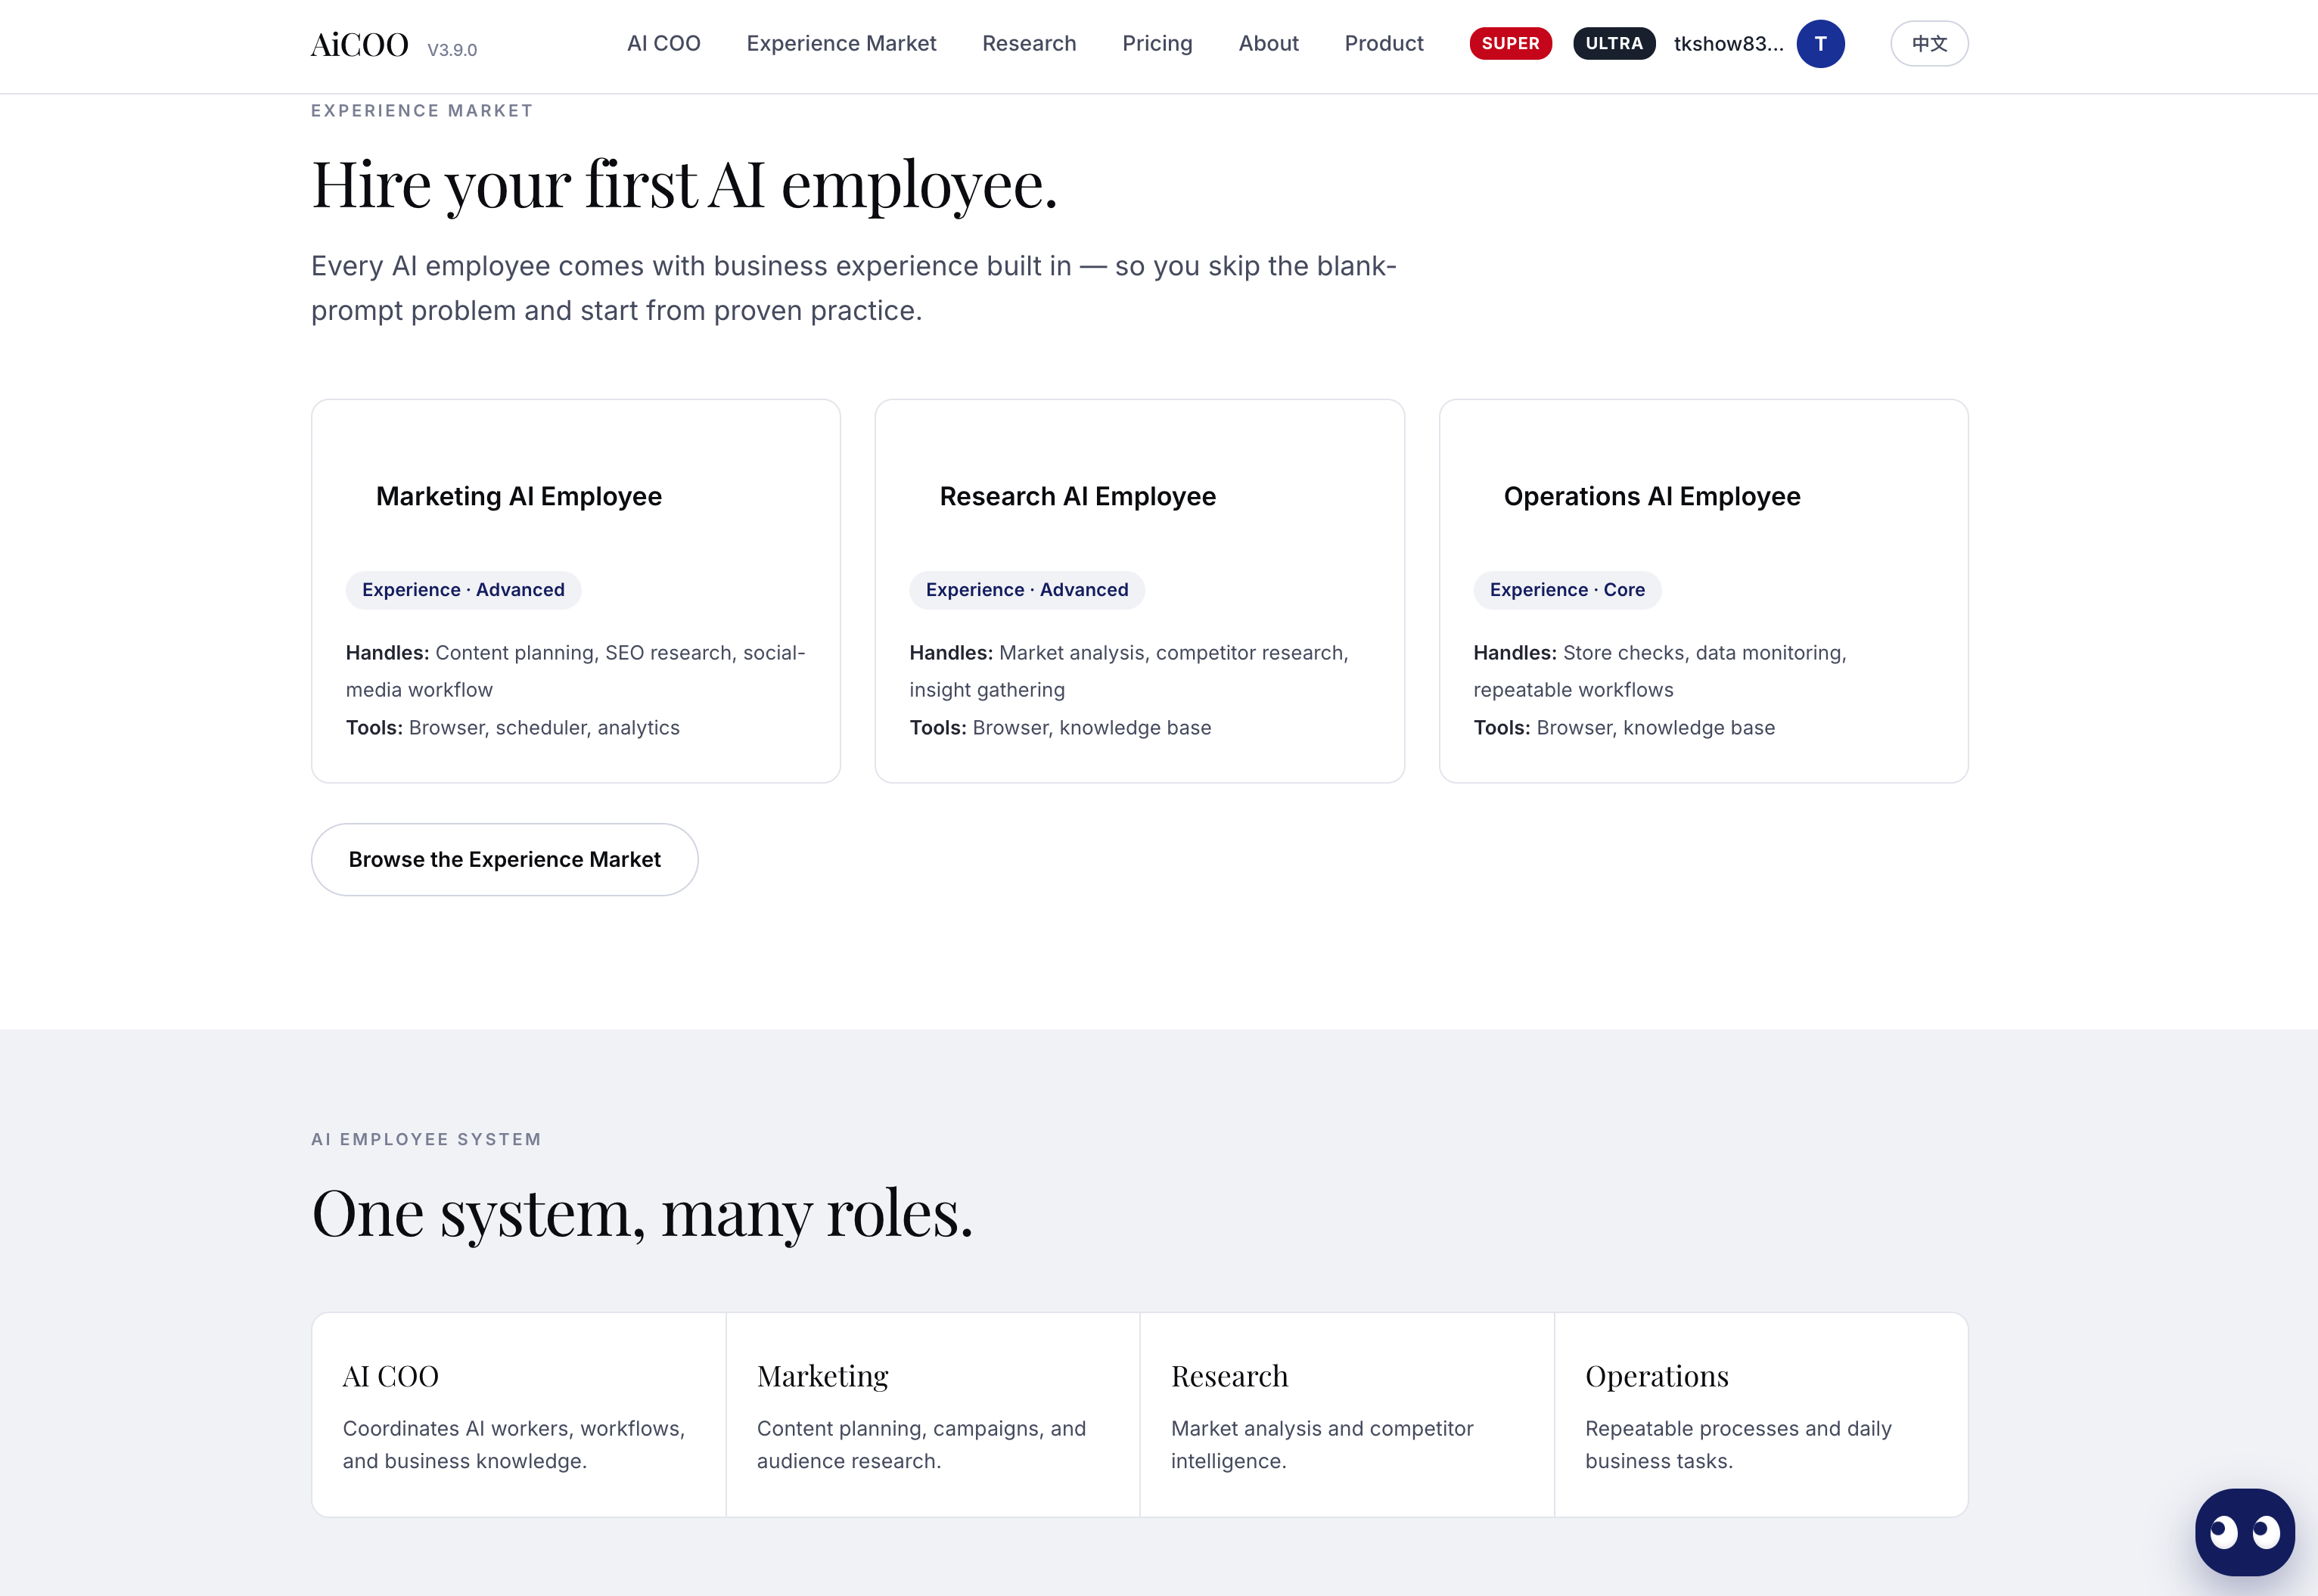Click the 'Tools: Browser, scheduler, analytics' line
The image size is (2318, 1596).
pyautogui.click(x=513, y=728)
